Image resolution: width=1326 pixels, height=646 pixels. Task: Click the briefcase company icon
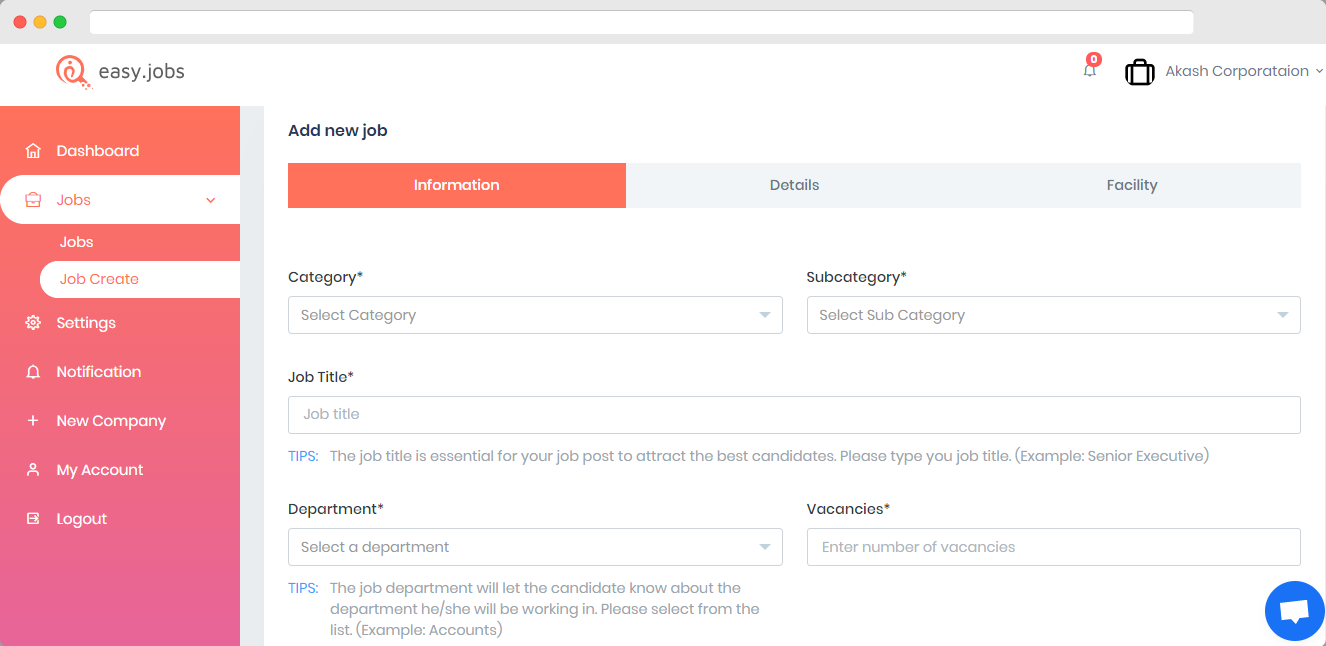[1140, 72]
